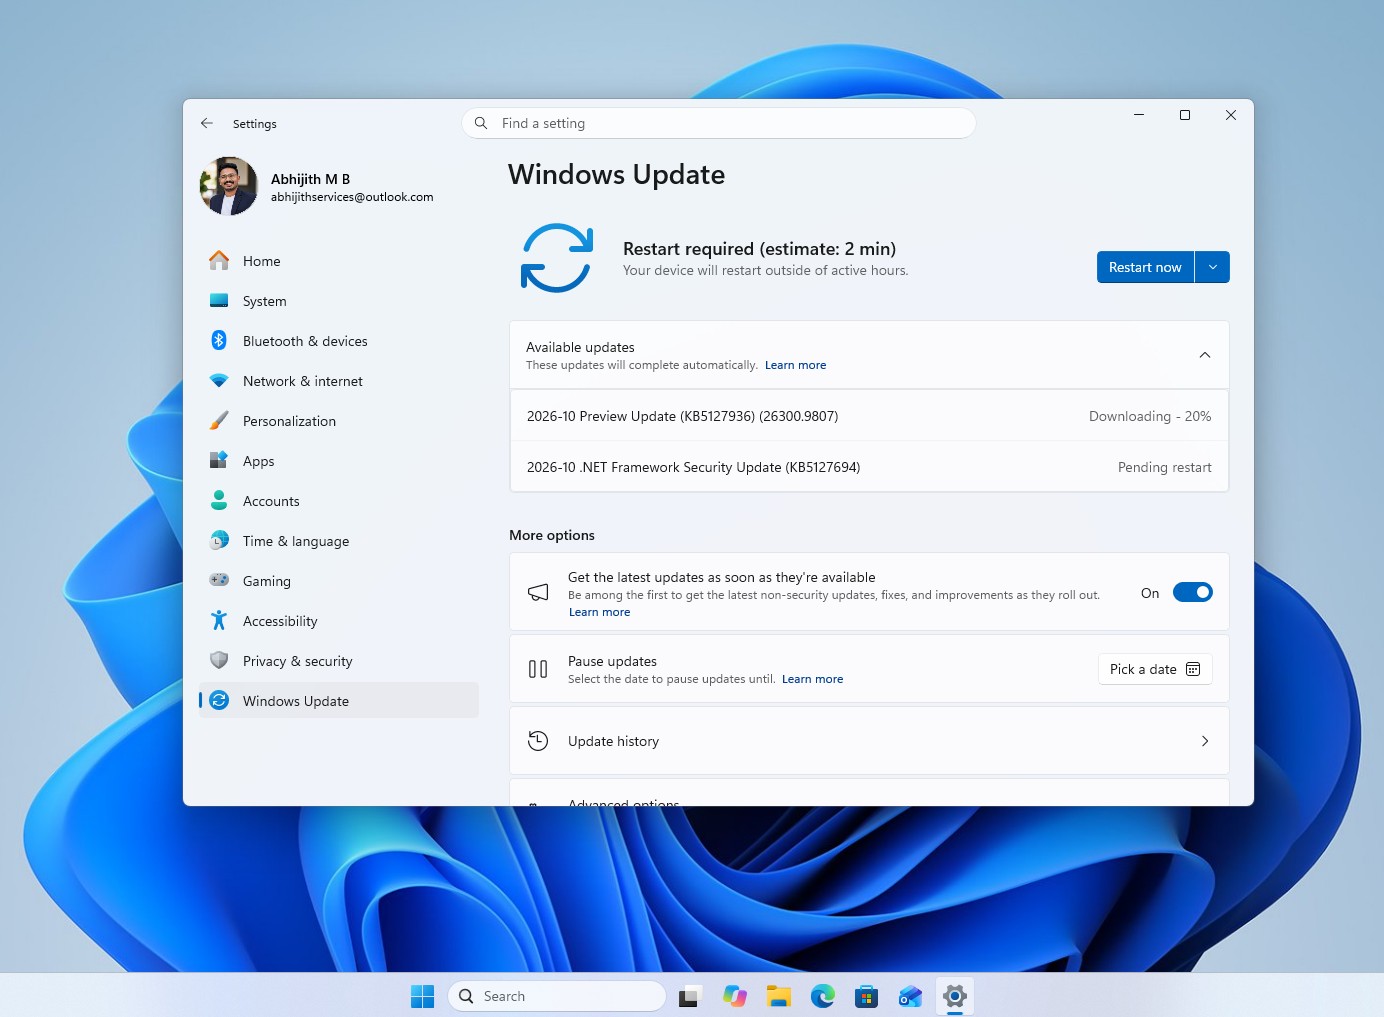Viewport: 1384px width, 1017px height.
Task: Click the Apps icon in sidebar
Action: (219, 461)
